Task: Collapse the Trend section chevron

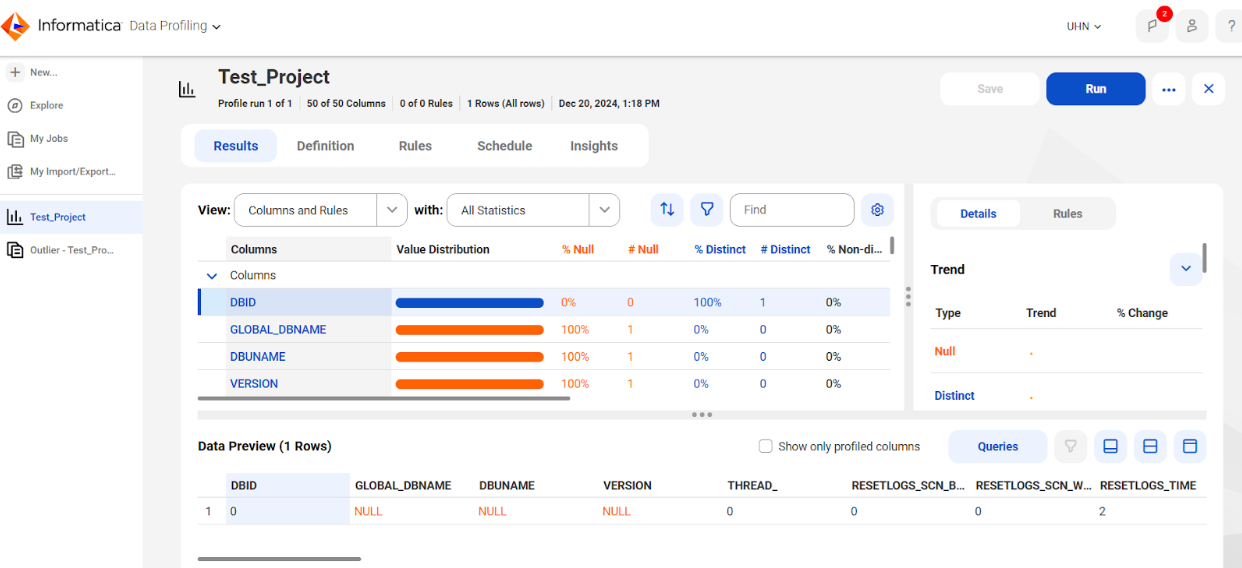Action: [1186, 269]
